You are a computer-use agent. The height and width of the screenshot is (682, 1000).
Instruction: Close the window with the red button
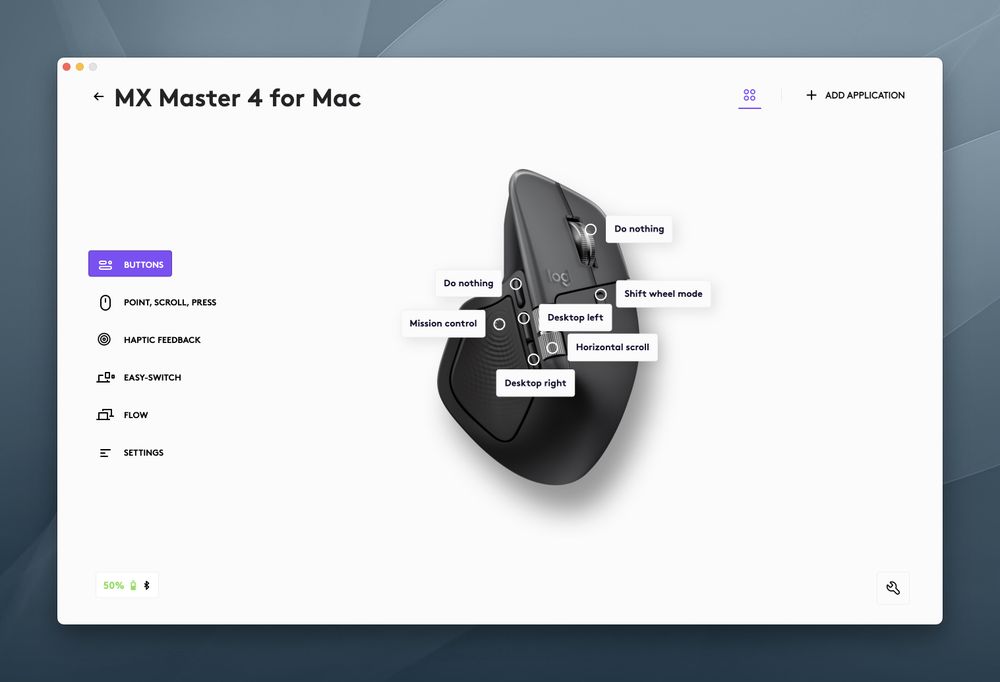[66, 66]
